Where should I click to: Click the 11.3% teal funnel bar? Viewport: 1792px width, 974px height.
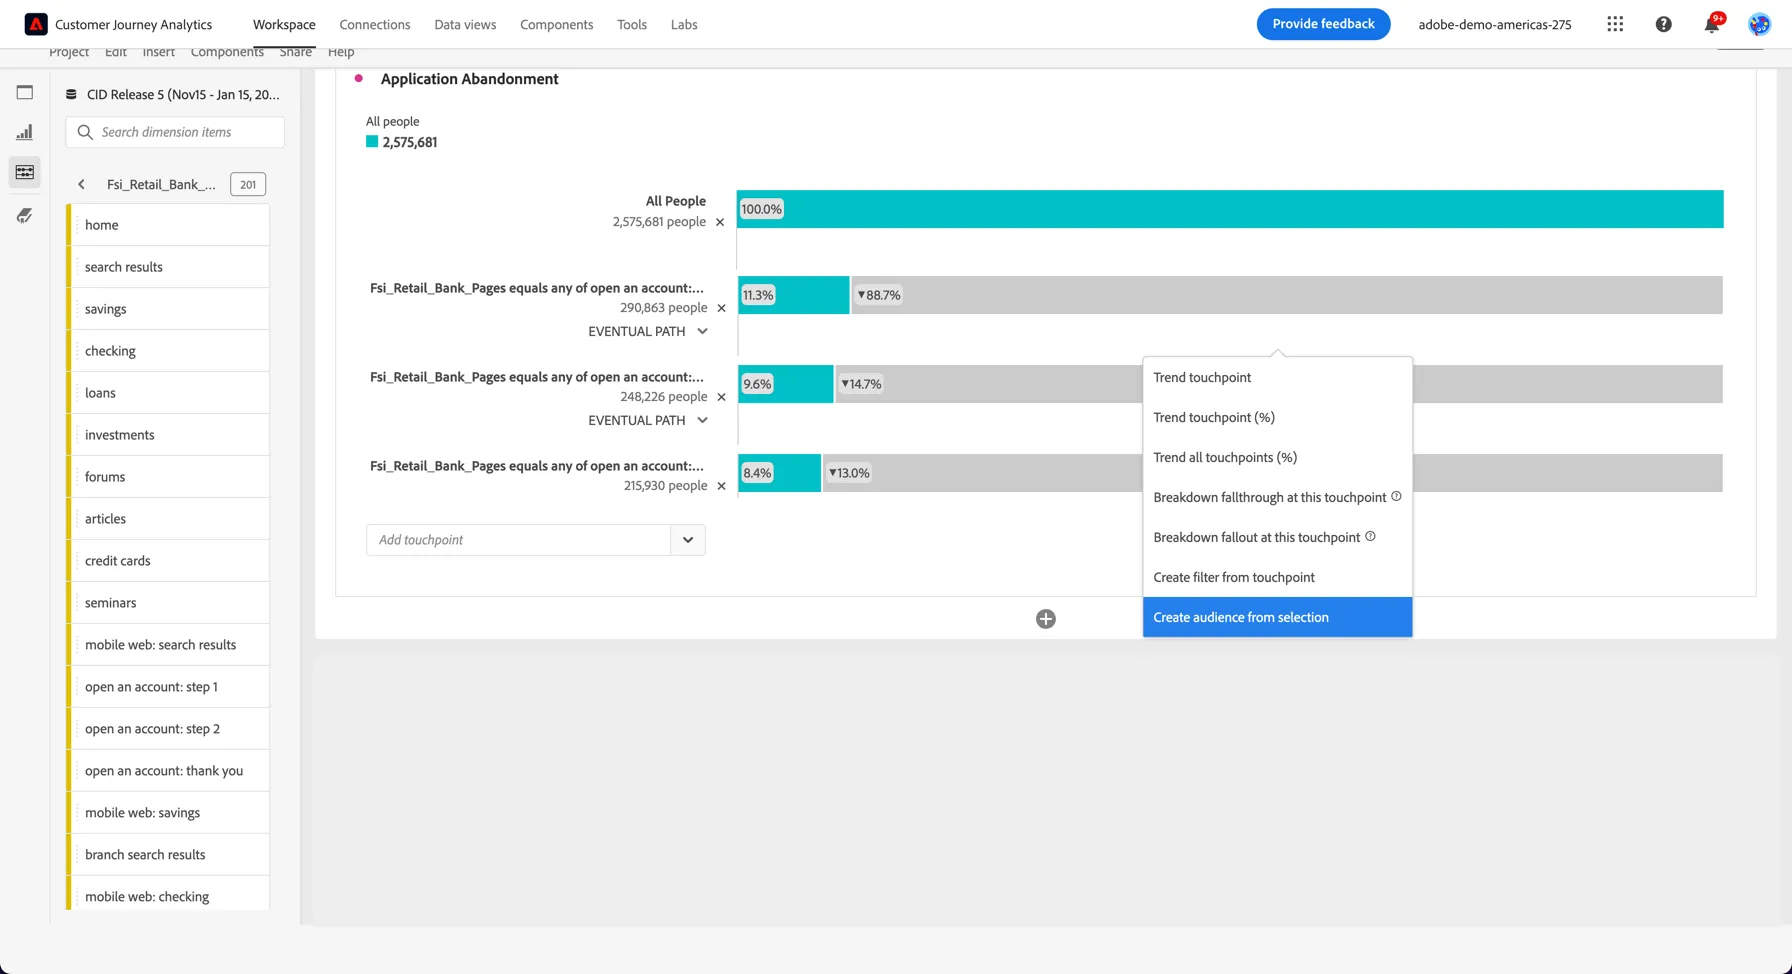pos(794,295)
